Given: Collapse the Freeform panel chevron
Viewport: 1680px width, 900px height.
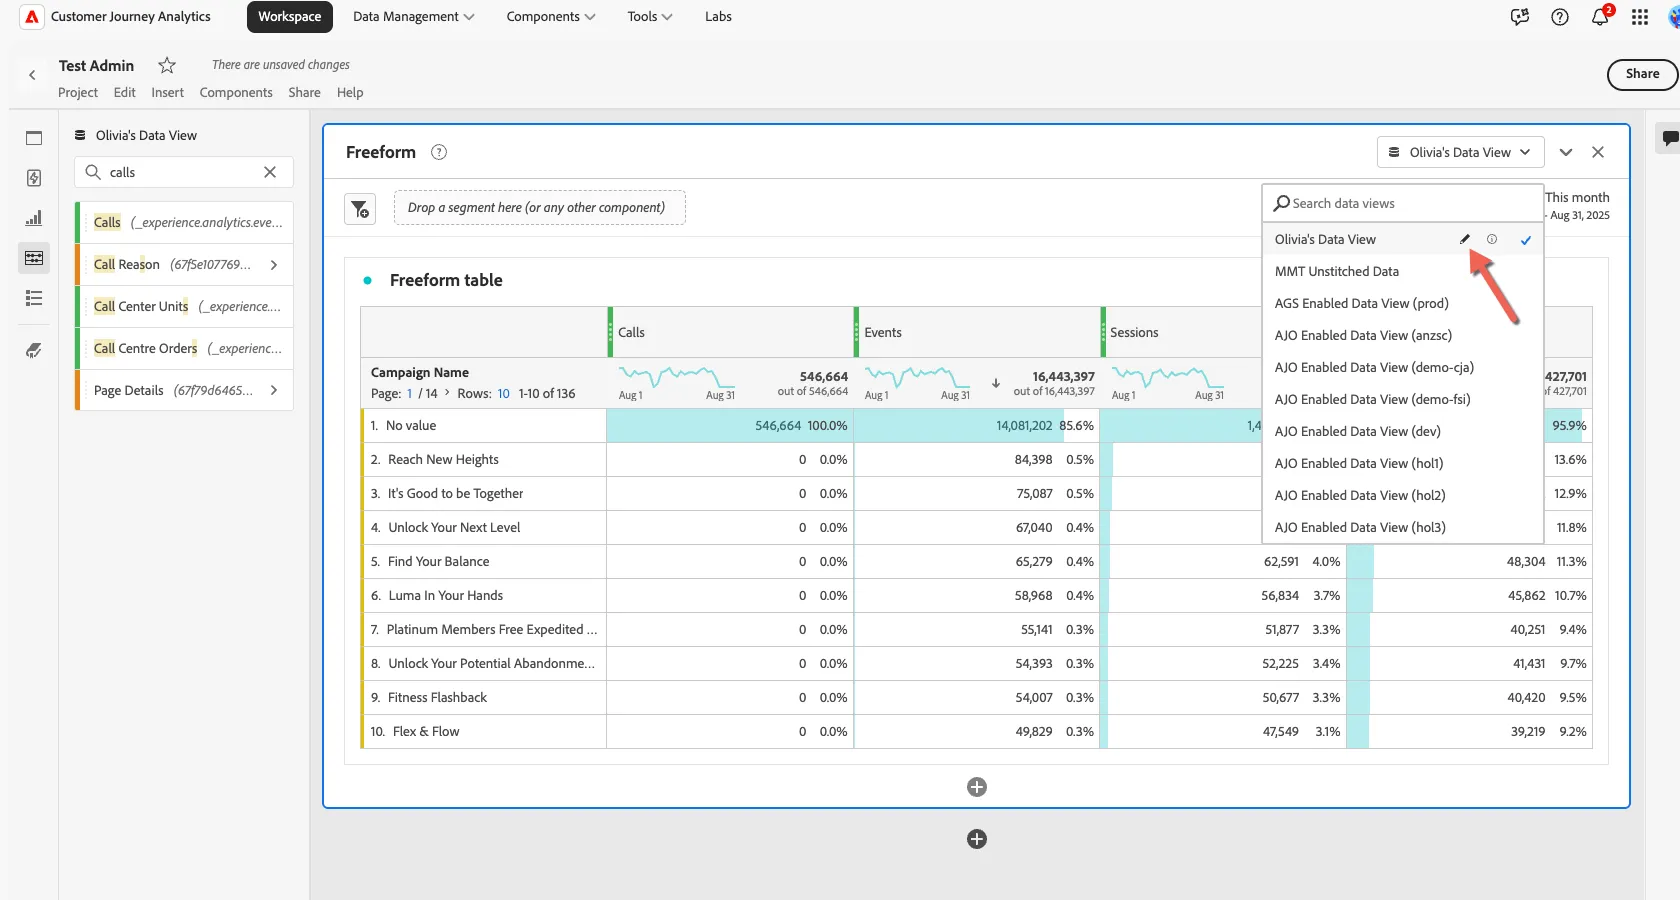Looking at the screenshot, I should pos(1566,152).
